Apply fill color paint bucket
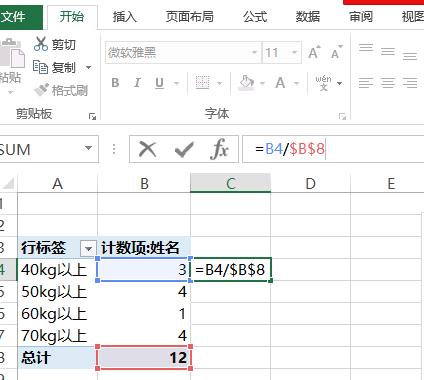 (246, 83)
